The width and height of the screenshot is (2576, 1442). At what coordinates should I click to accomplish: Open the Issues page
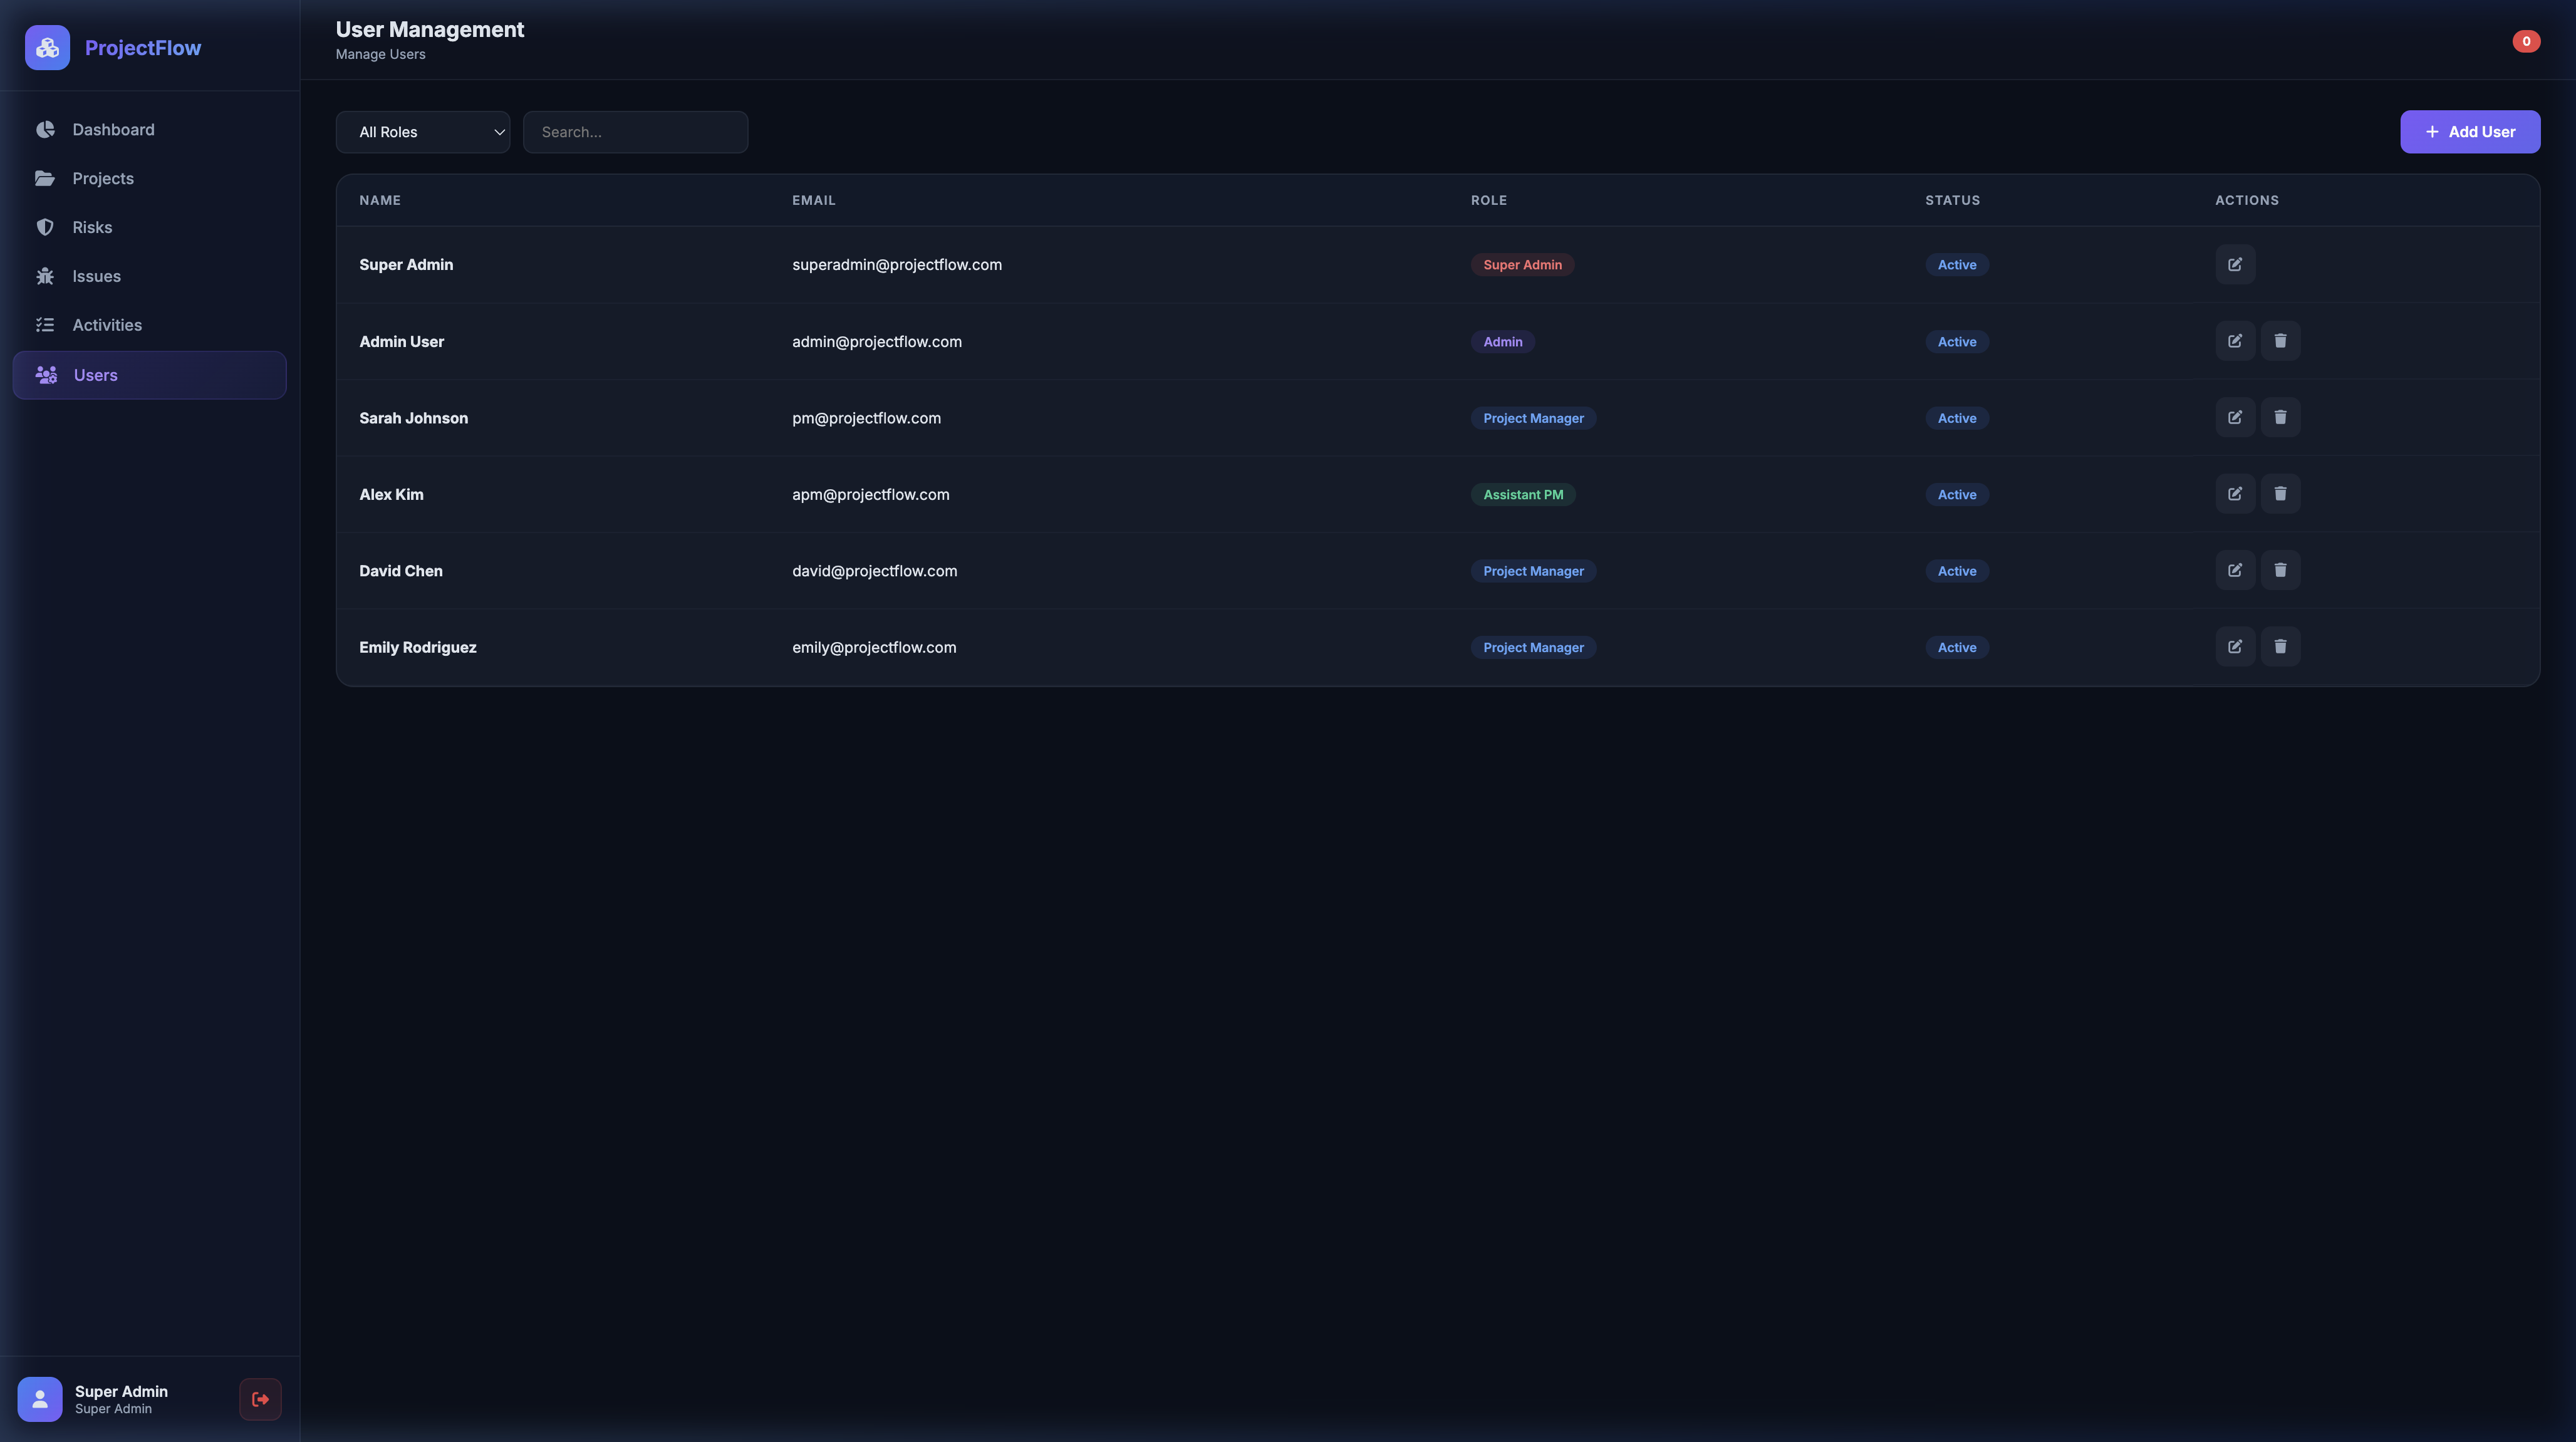point(96,276)
